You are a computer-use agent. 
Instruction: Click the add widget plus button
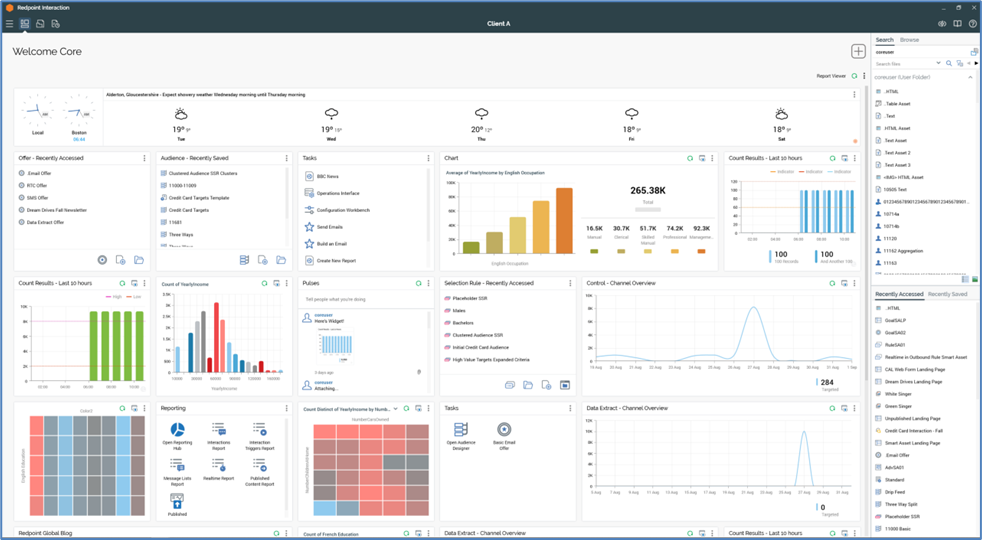point(858,51)
